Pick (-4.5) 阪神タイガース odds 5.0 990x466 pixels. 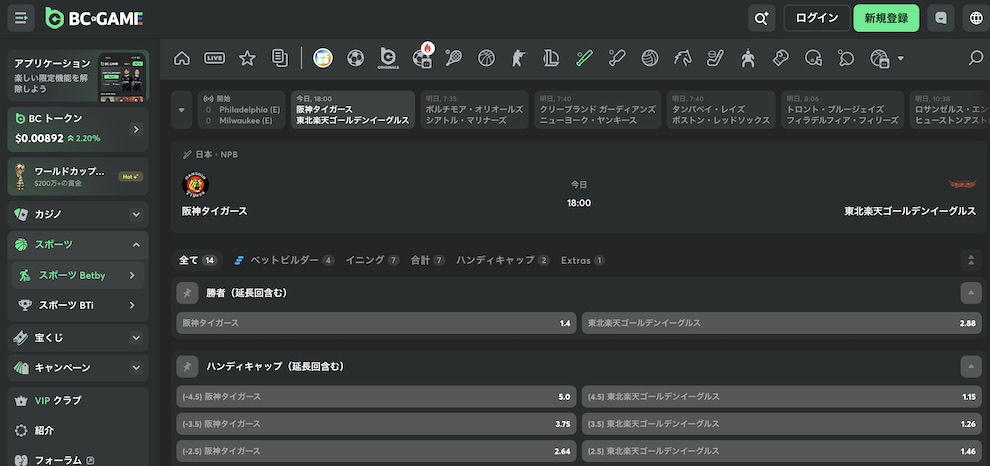pos(376,397)
